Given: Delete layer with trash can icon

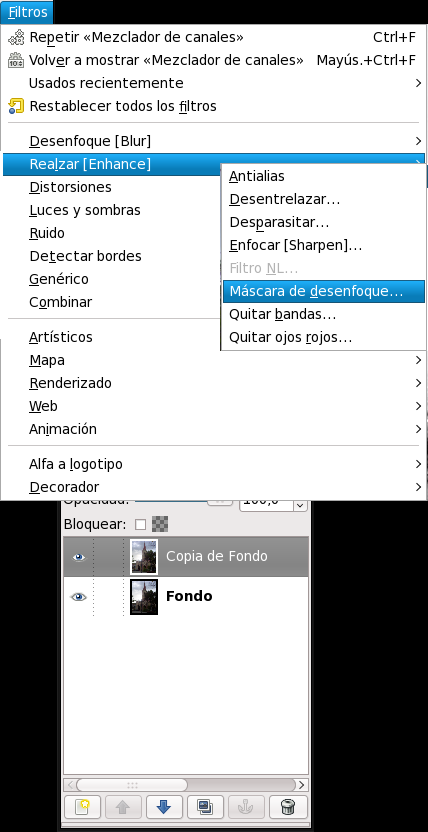Looking at the screenshot, I should point(287,807).
